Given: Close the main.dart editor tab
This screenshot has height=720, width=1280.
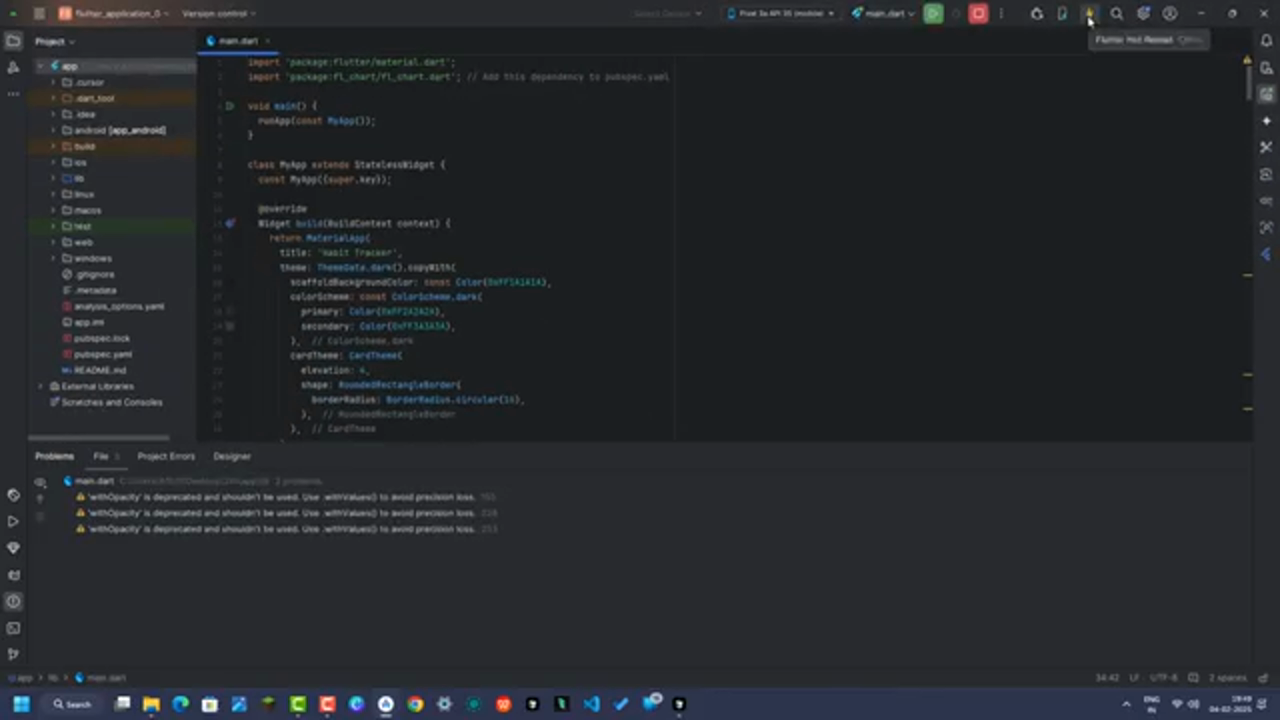Looking at the screenshot, I should [x=268, y=41].
